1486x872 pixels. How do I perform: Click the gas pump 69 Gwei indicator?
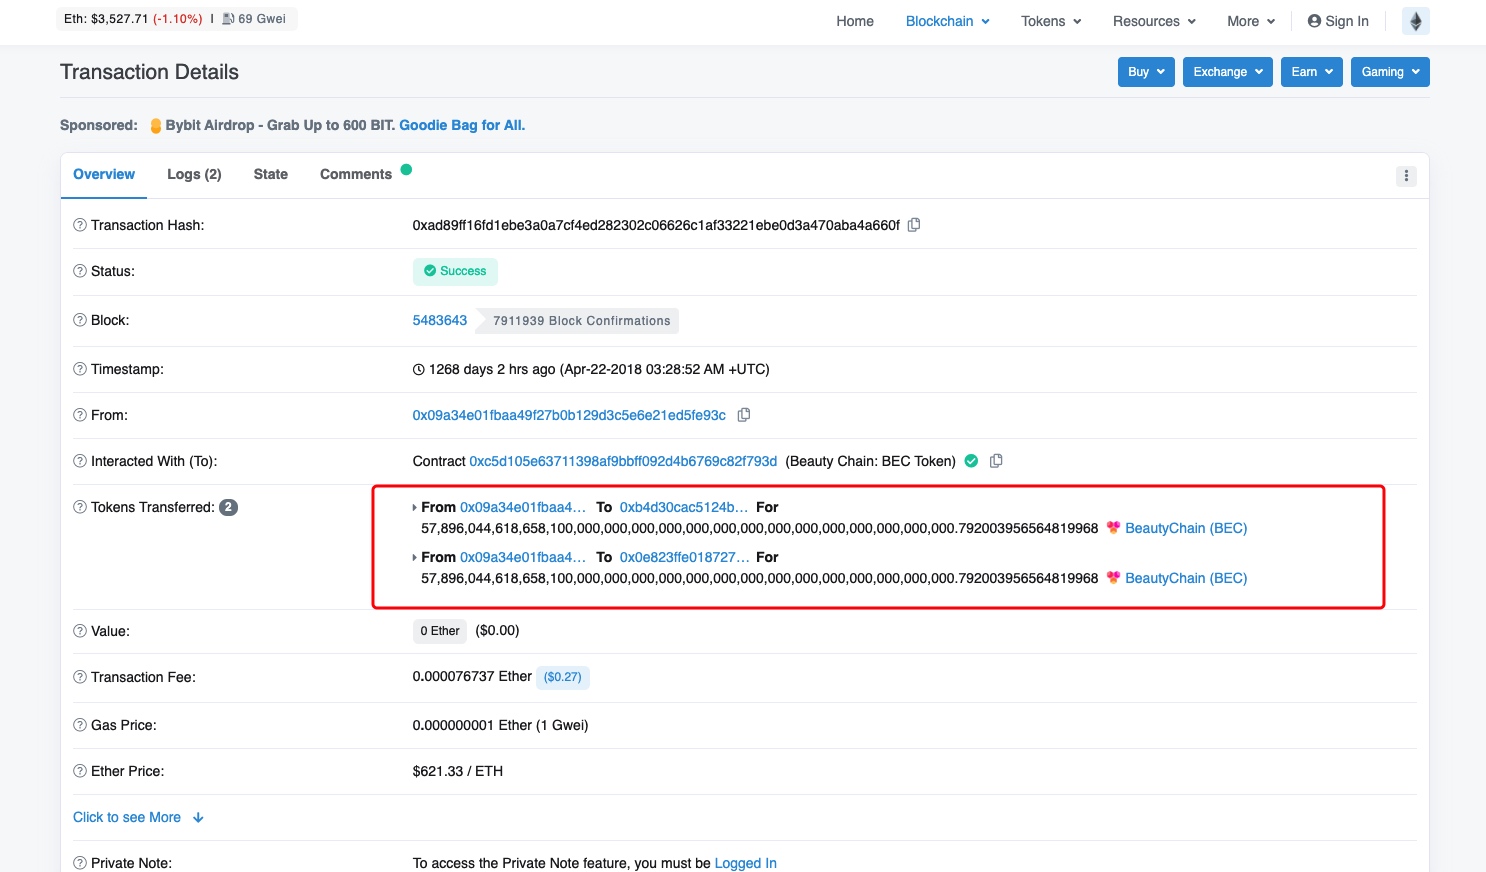pyautogui.click(x=254, y=19)
